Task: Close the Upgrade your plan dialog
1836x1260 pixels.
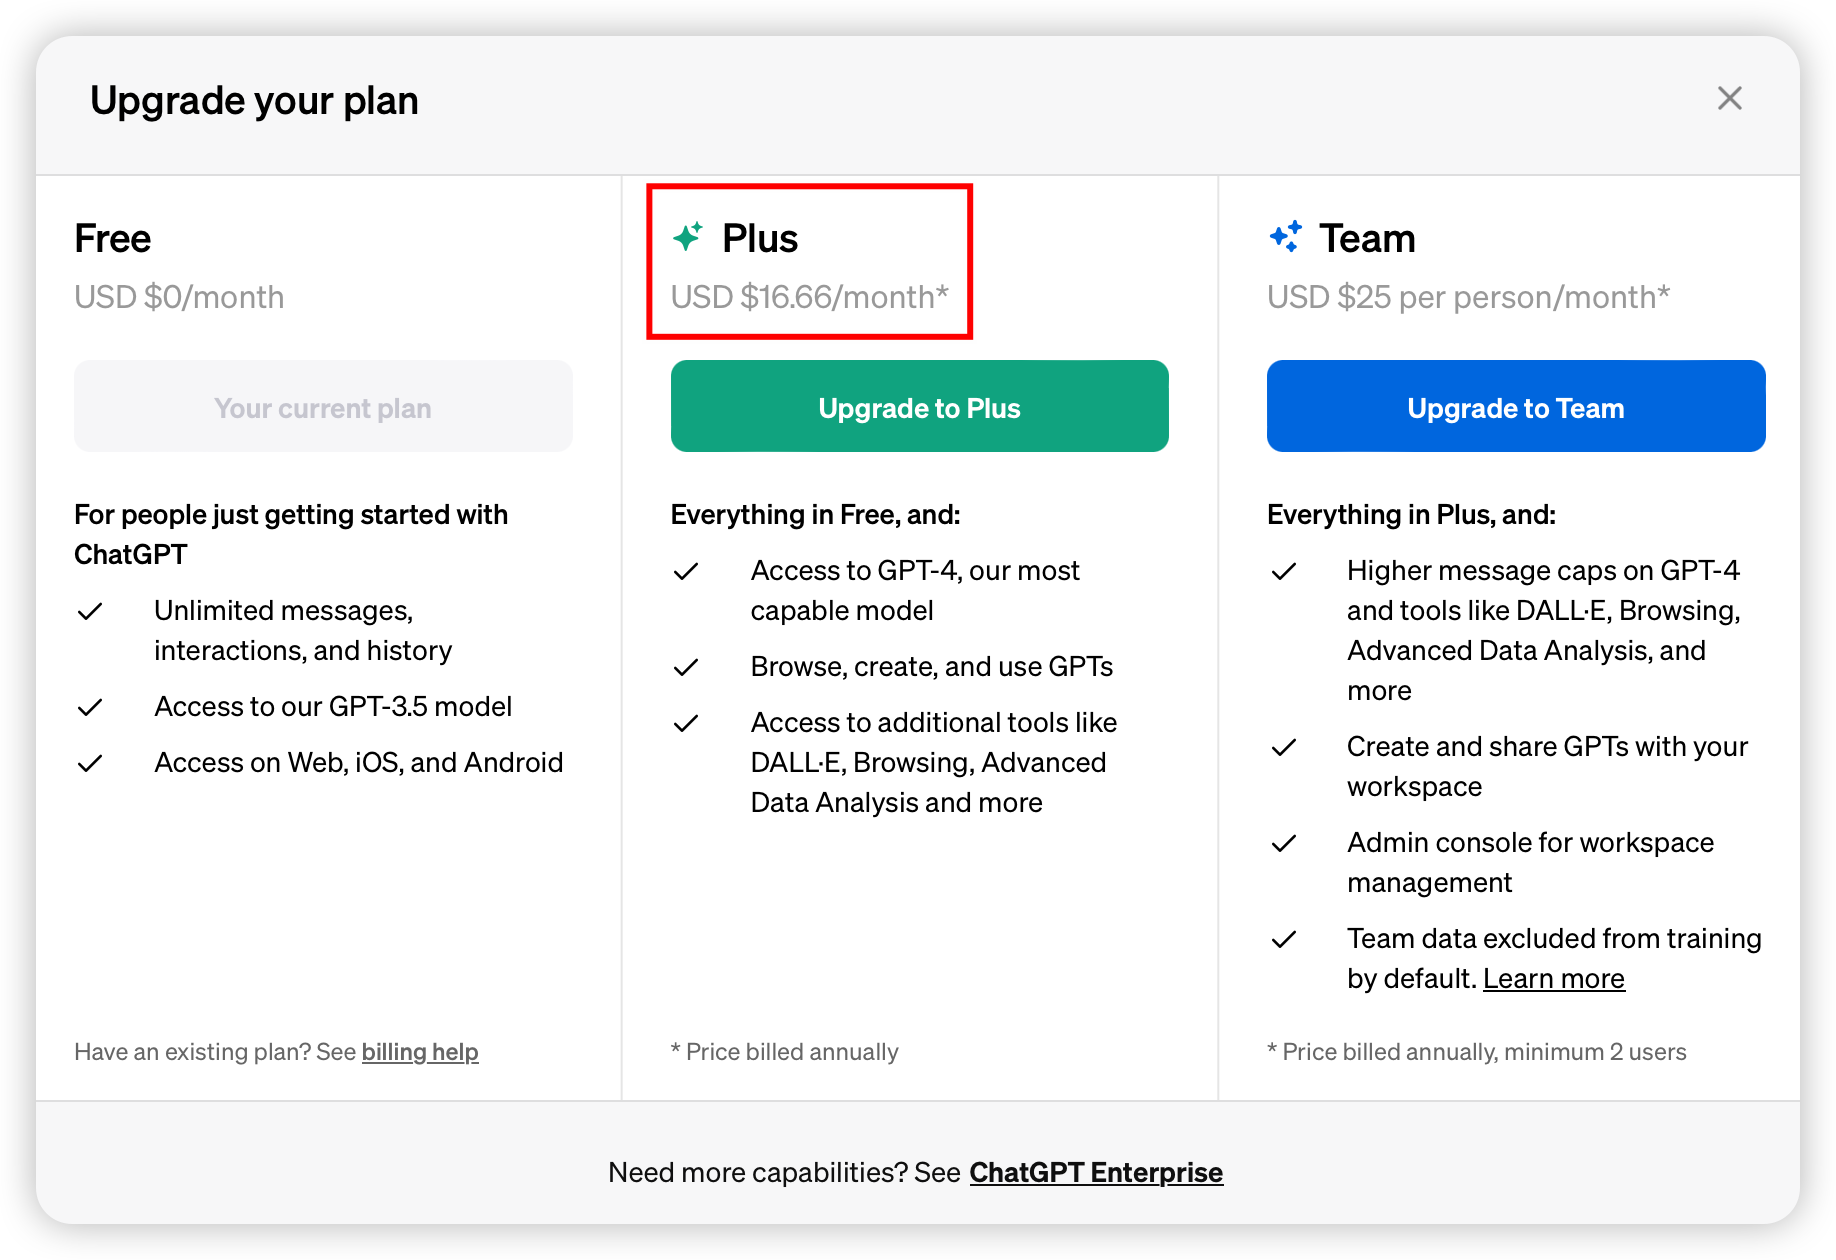Action: tap(1729, 98)
